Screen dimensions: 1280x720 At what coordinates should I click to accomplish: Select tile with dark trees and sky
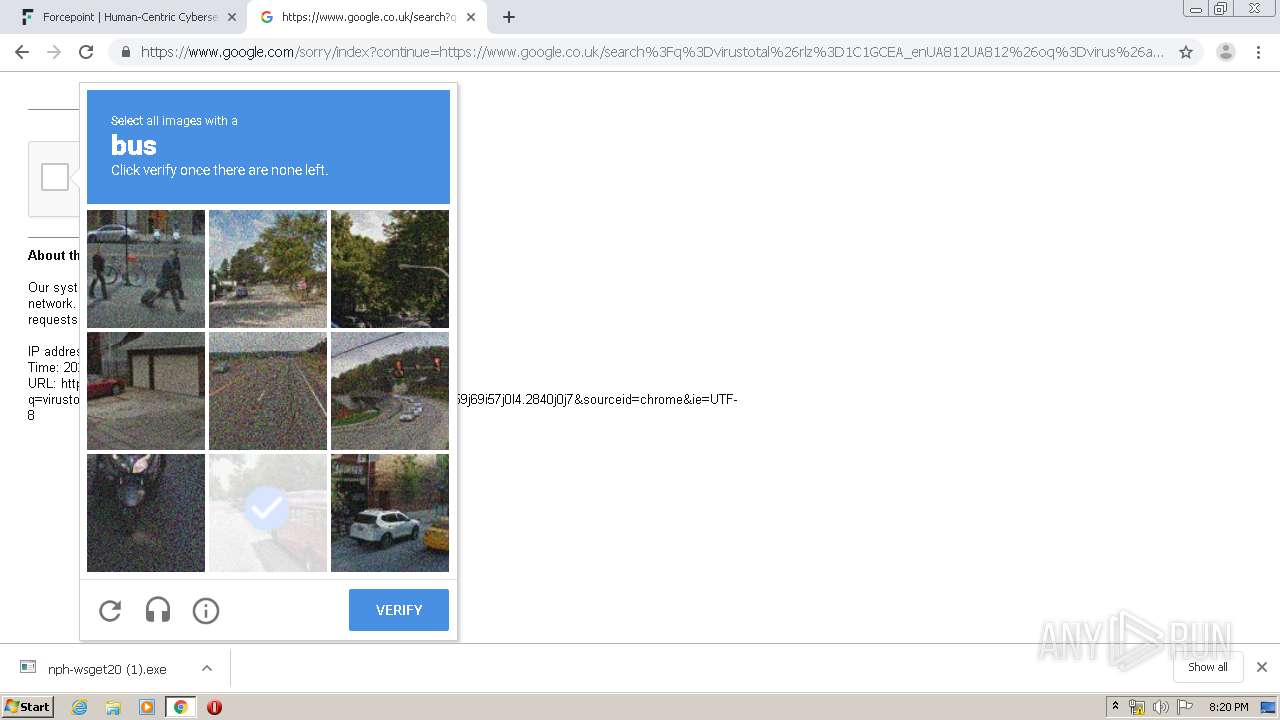(x=390, y=269)
